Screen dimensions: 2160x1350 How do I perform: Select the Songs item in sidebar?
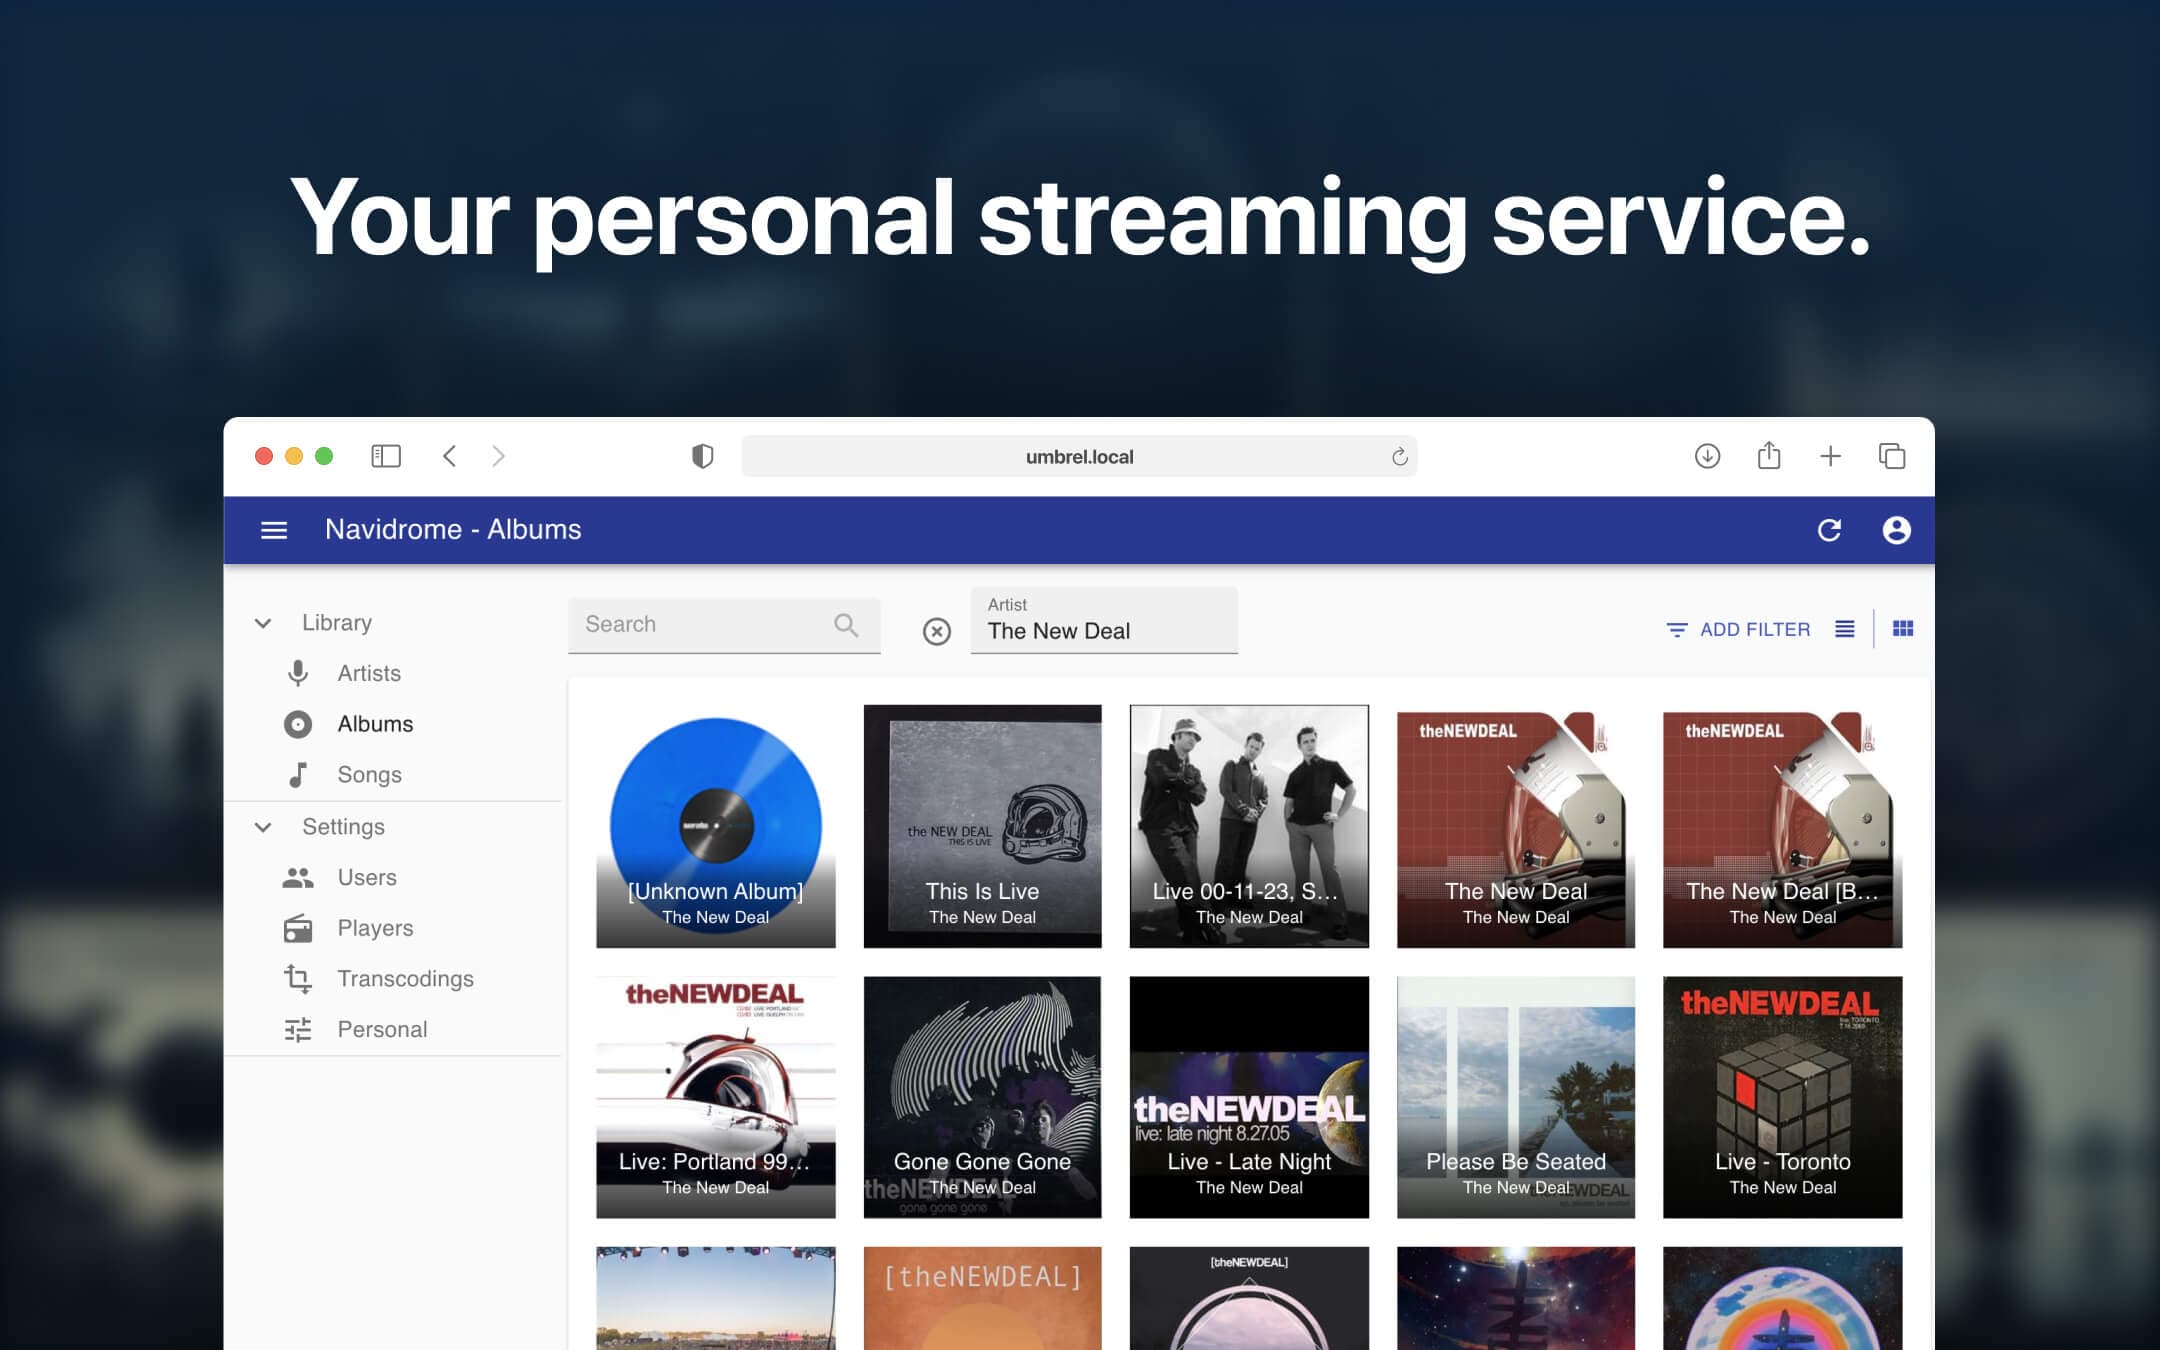[369, 773]
